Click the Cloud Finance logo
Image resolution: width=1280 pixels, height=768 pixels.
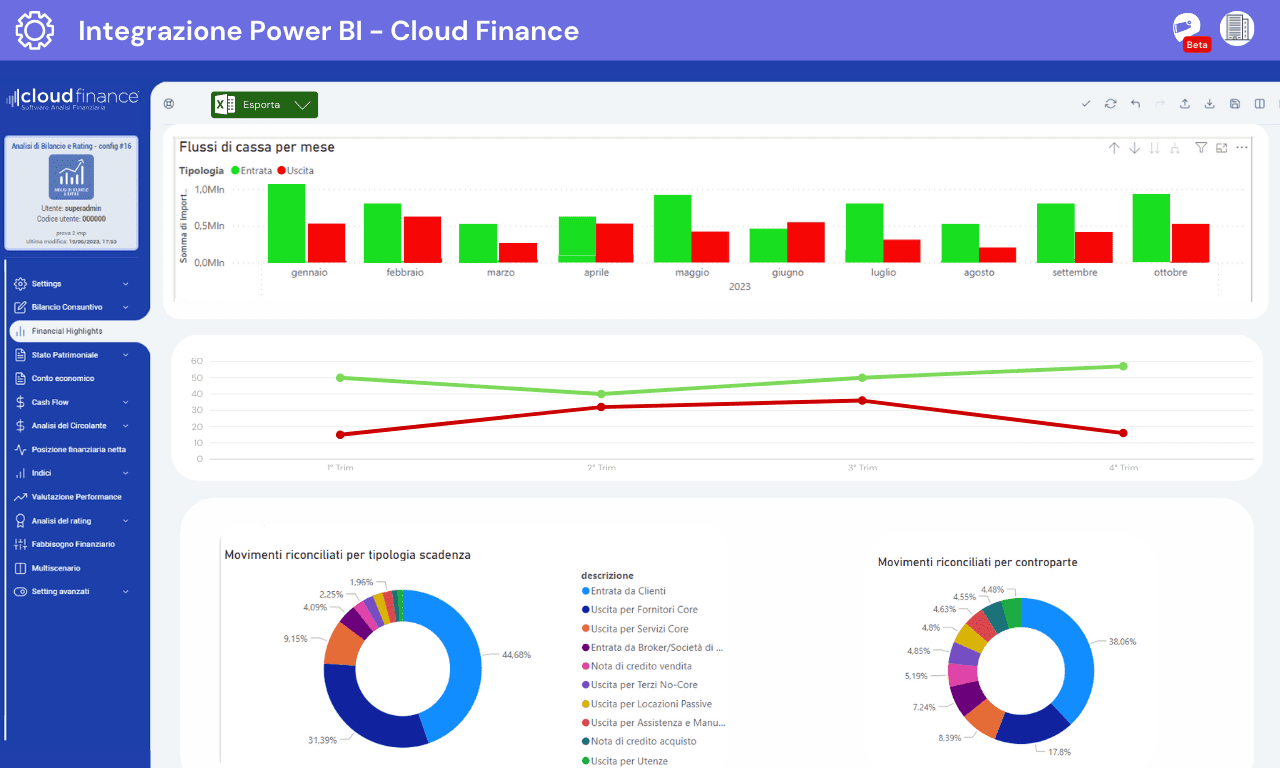pos(72,98)
